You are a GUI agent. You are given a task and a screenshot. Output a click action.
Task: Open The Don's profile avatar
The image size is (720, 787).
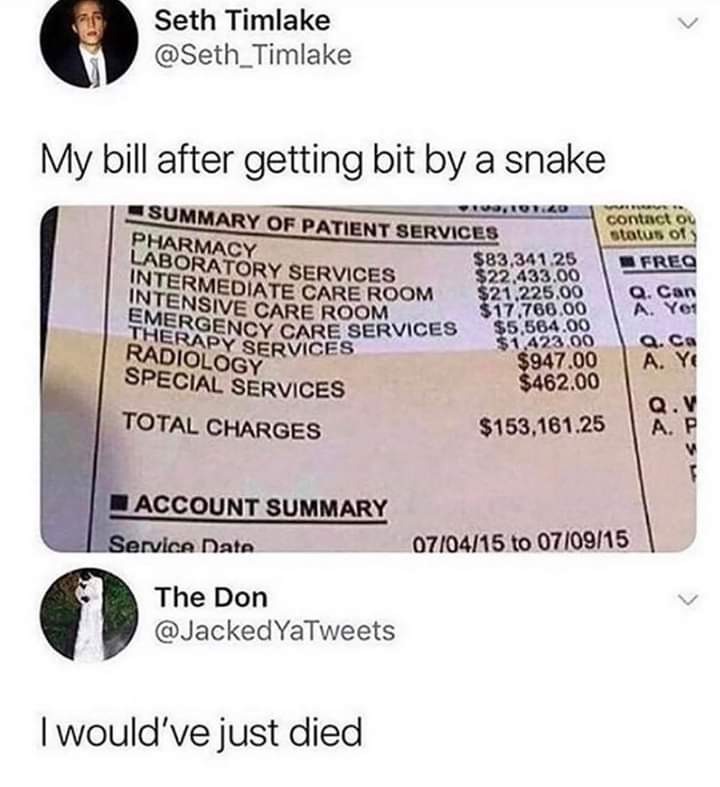click(x=89, y=614)
